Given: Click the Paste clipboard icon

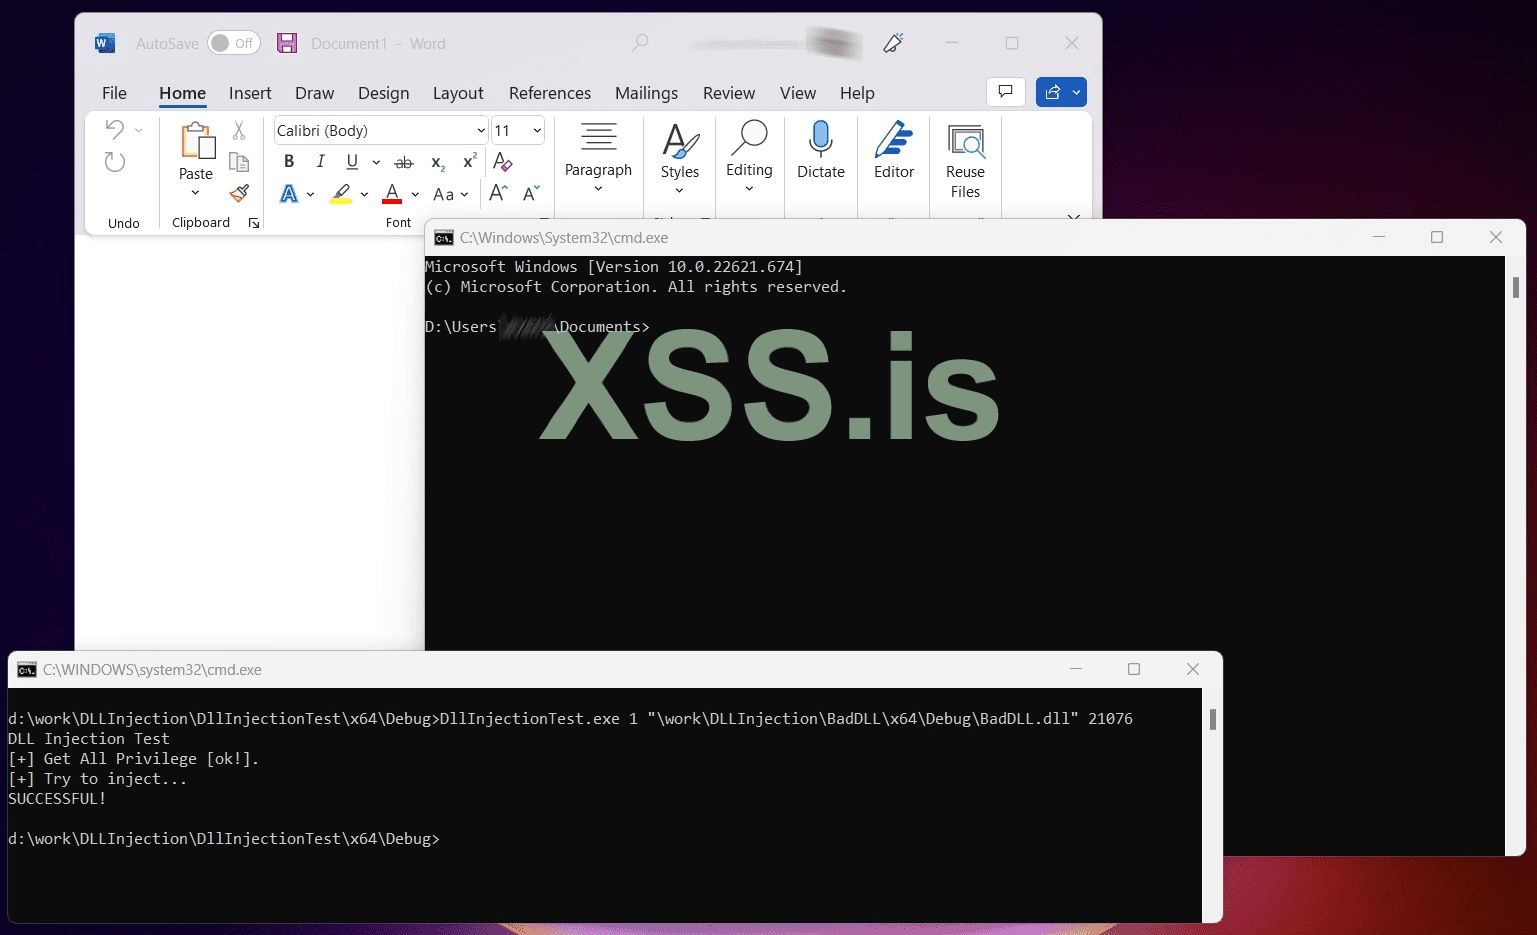Looking at the screenshot, I should pyautogui.click(x=196, y=141).
